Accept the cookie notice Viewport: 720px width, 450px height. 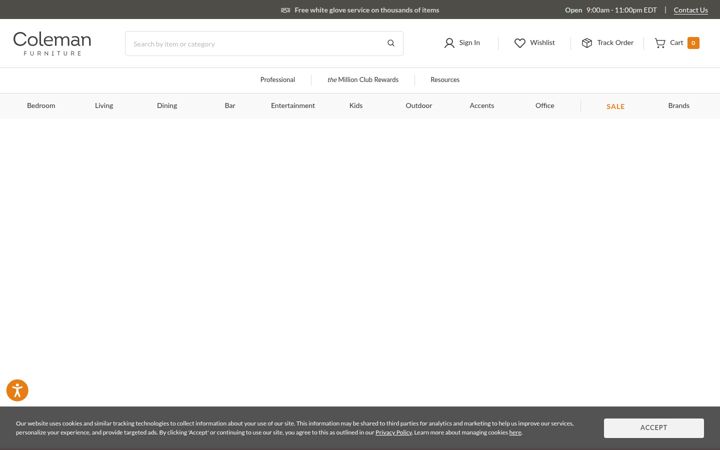pos(653,428)
